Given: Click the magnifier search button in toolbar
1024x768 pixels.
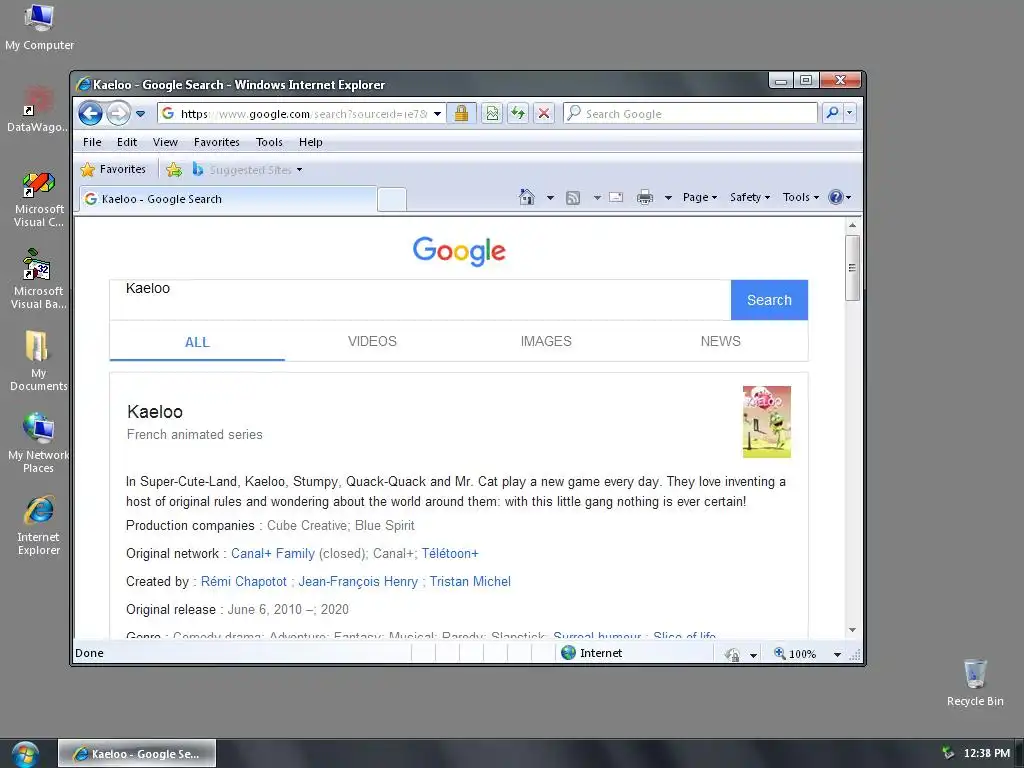Looking at the screenshot, I should (832, 113).
